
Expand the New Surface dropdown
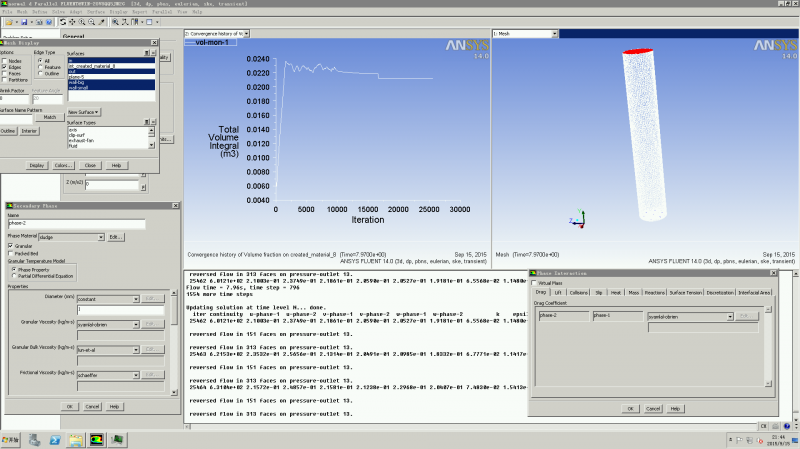click(x=85, y=112)
